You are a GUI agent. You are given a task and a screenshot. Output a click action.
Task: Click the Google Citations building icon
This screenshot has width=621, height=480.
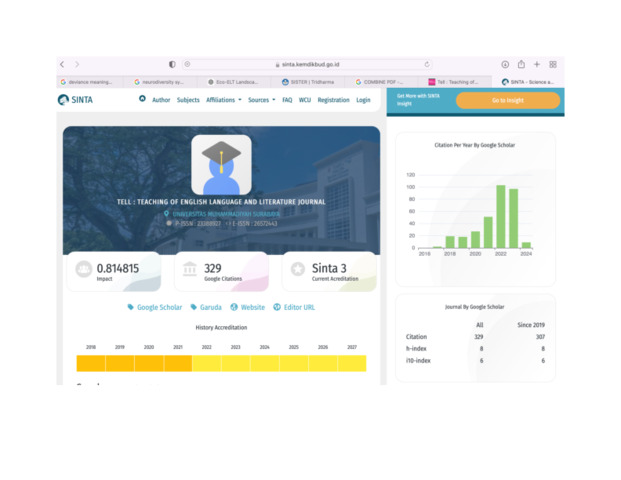coord(190,269)
